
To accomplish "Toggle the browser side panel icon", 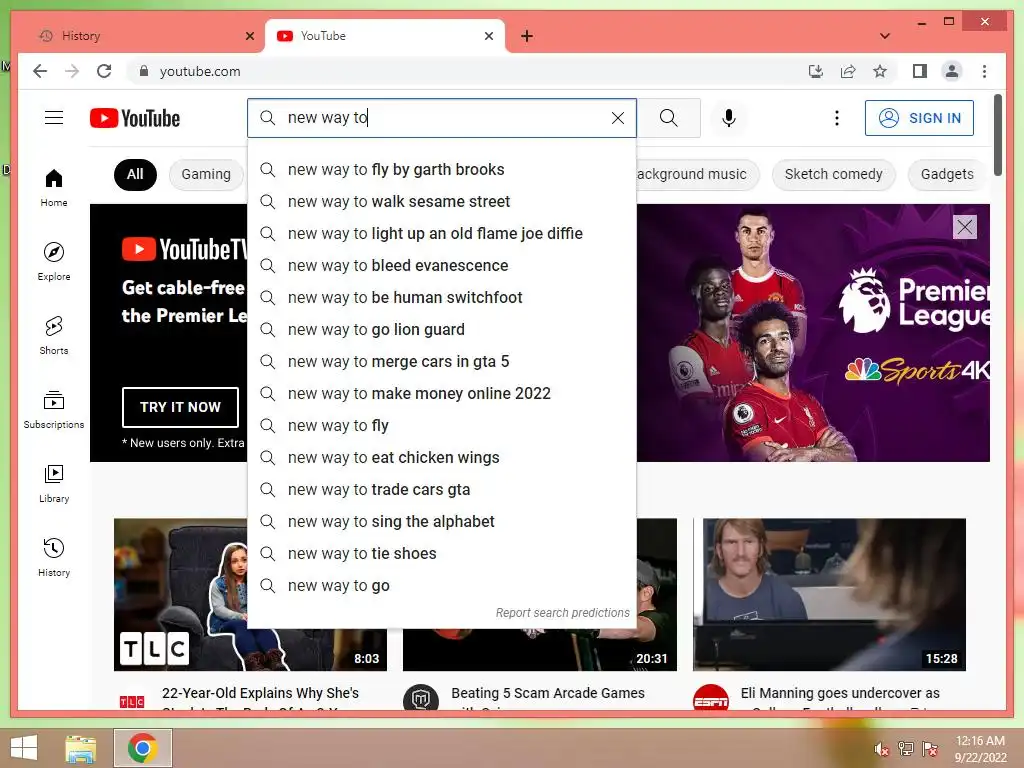I will pyautogui.click(x=920, y=71).
